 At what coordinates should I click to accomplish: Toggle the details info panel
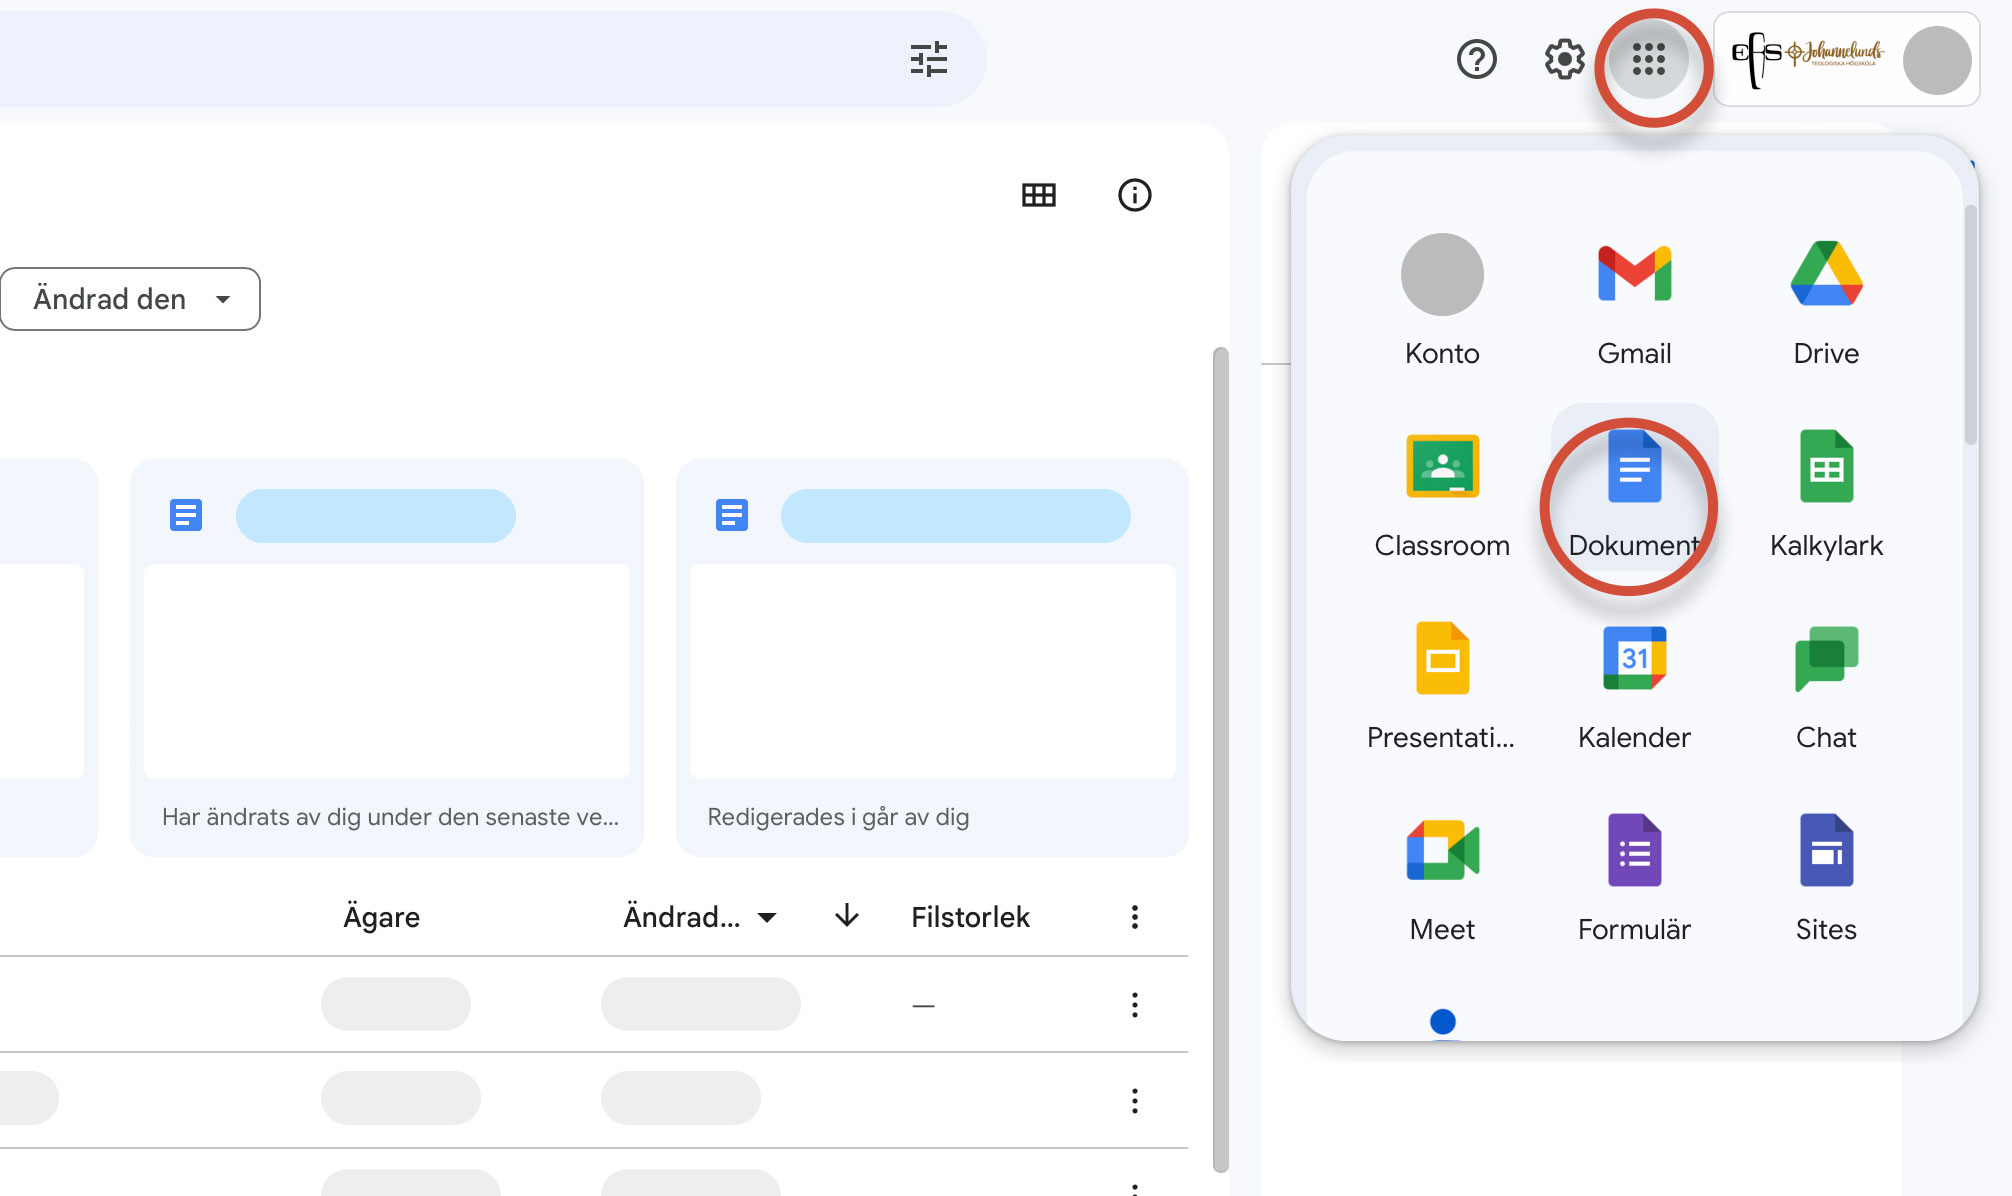click(x=1134, y=195)
